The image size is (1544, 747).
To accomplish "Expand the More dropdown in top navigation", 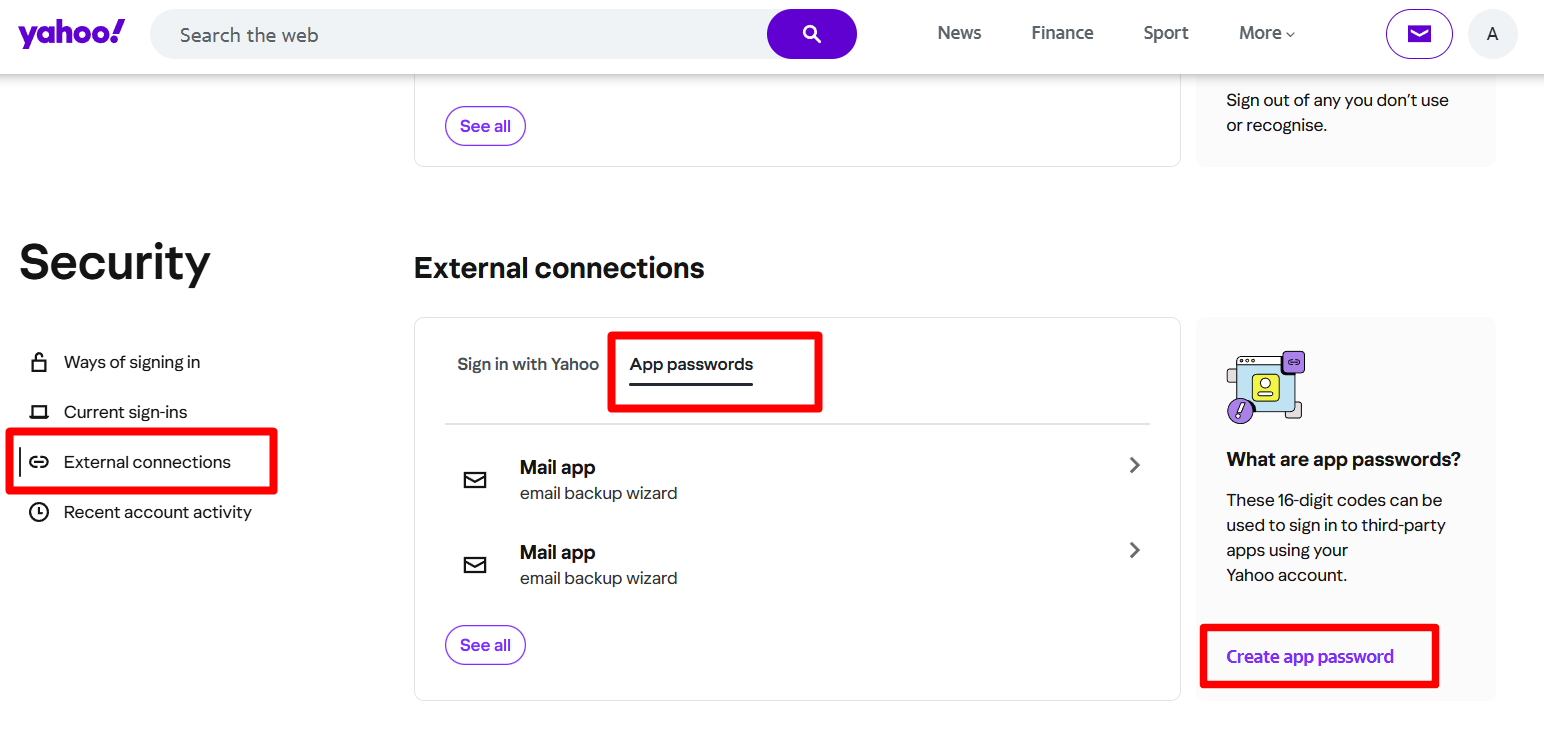I will [x=1266, y=33].
